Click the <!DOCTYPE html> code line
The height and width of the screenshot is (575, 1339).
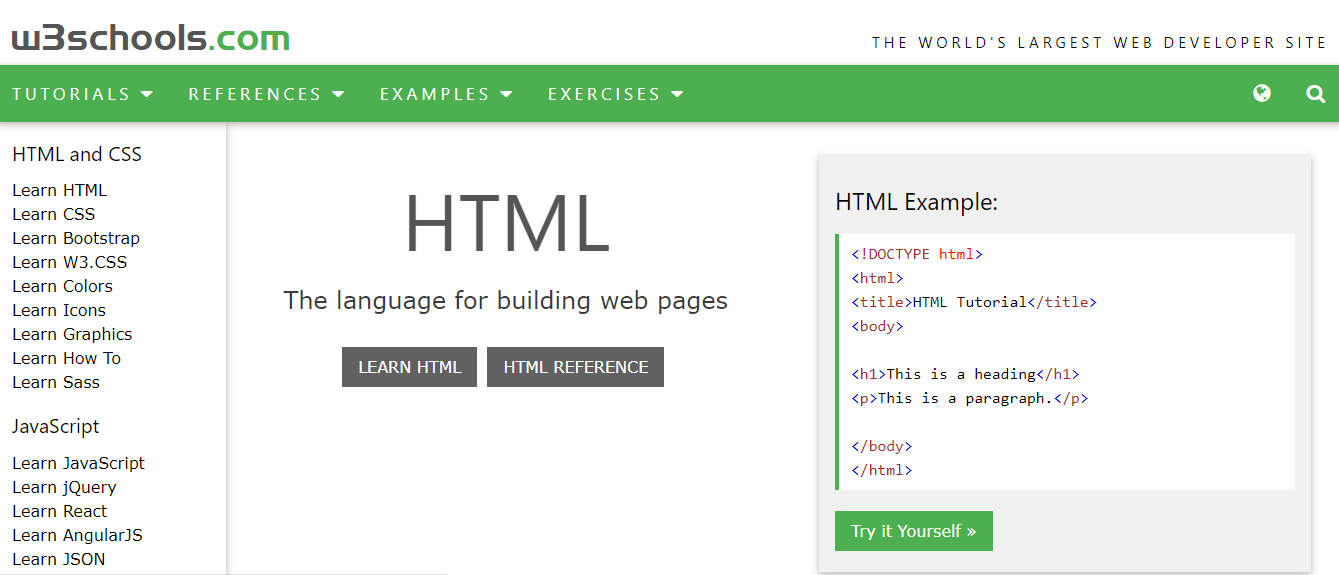click(x=917, y=254)
